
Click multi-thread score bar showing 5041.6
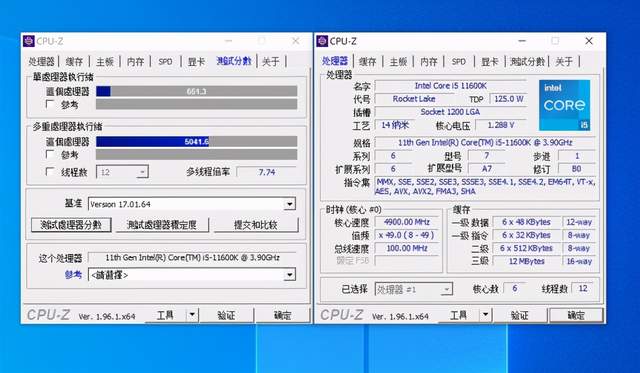pos(196,142)
